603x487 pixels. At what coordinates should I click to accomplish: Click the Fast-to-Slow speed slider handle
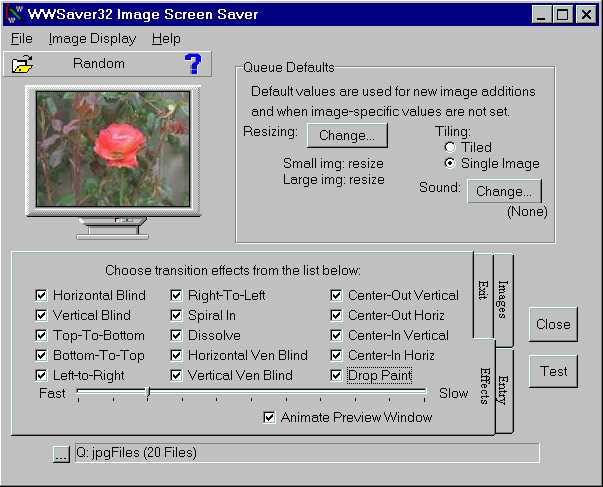(x=148, y=393)
